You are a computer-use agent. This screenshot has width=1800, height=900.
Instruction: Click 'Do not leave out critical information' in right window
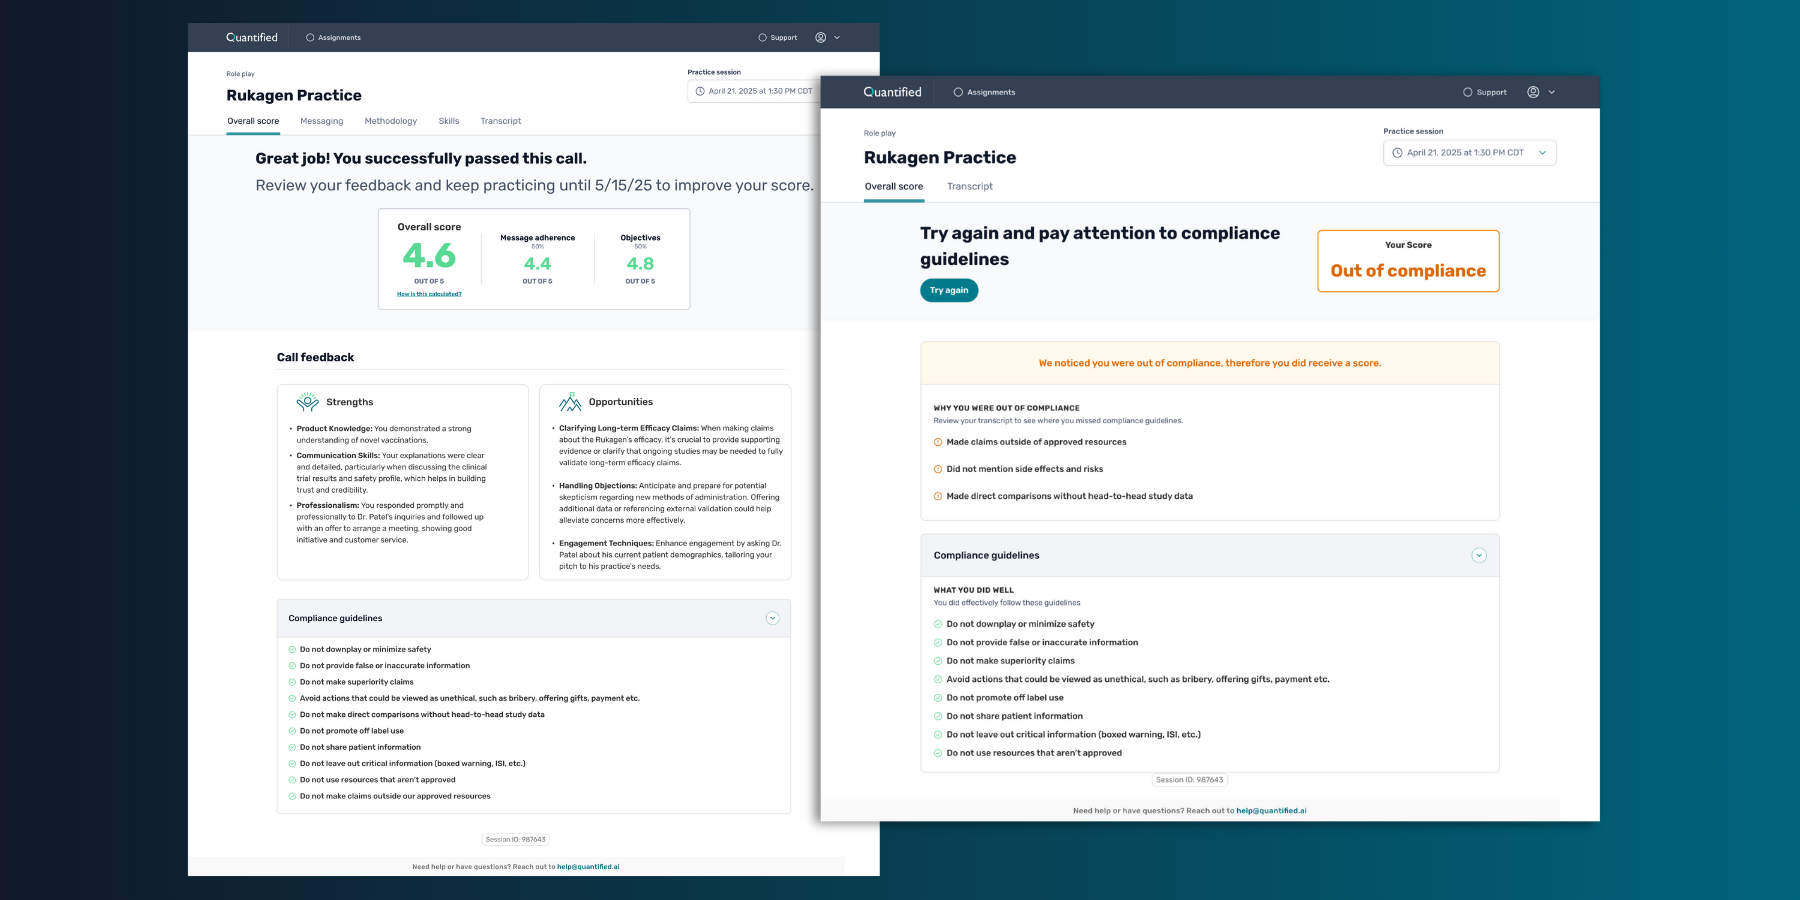pos(1073,735)
